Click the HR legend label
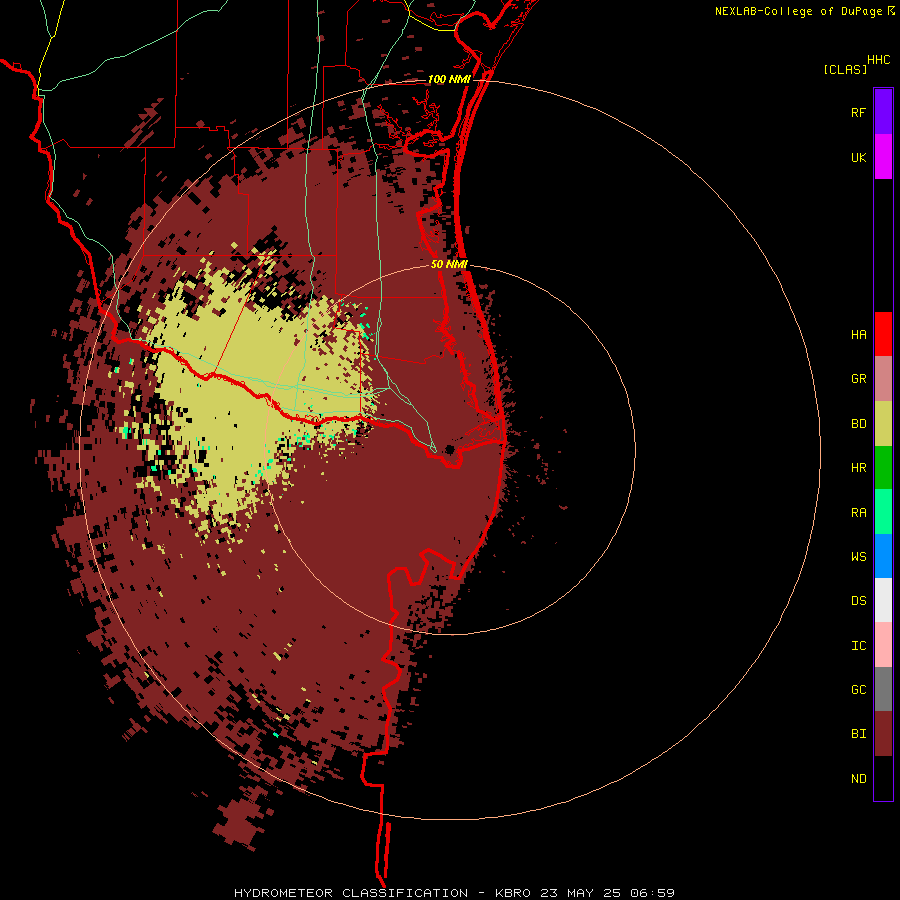The image size is (900, 900). tap(858, 468)
